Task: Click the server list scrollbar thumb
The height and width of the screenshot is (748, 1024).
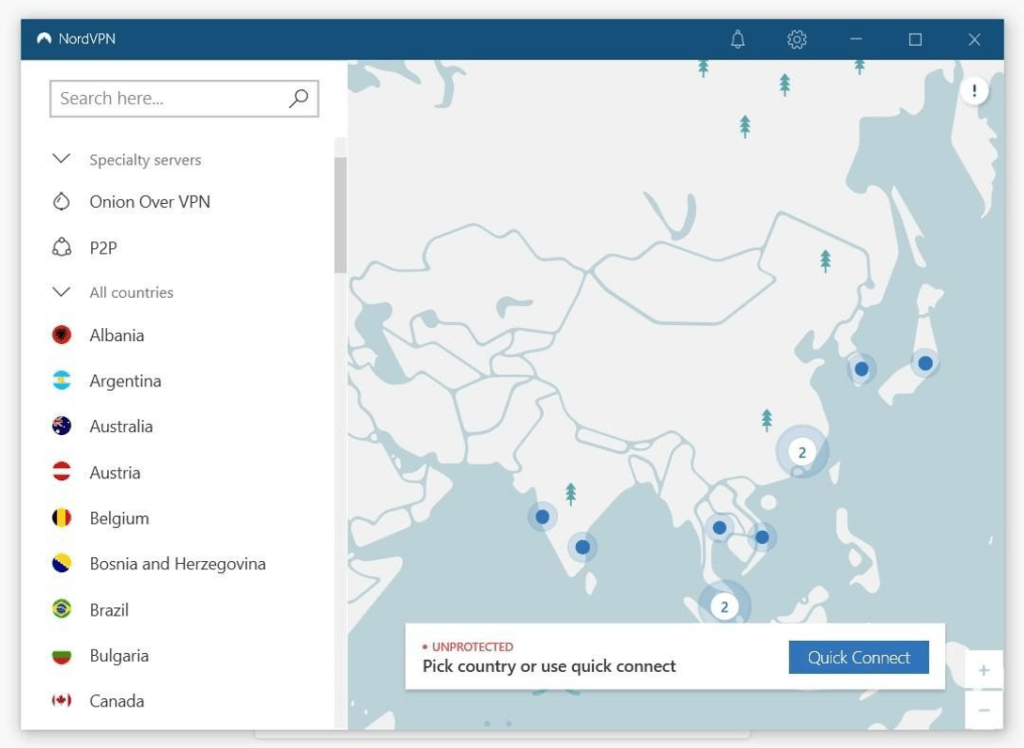Action: click(x=340, y=215)
